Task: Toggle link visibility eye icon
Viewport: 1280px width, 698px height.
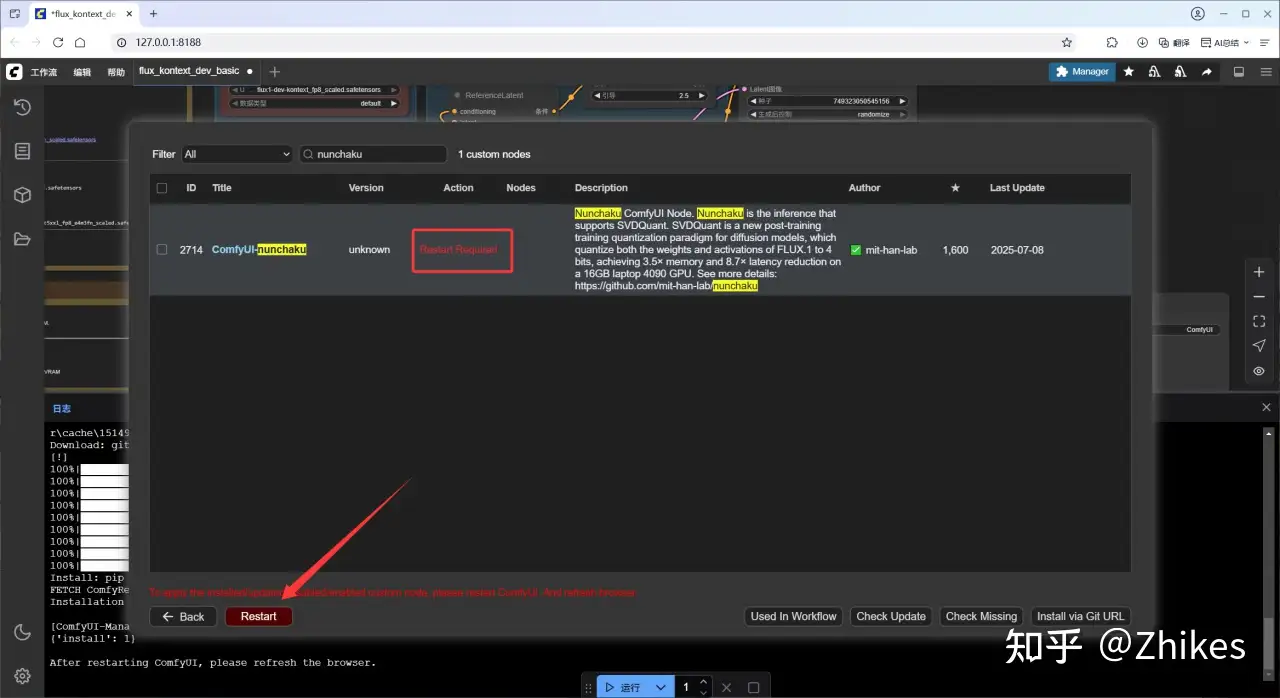Action: point(1259,371)
